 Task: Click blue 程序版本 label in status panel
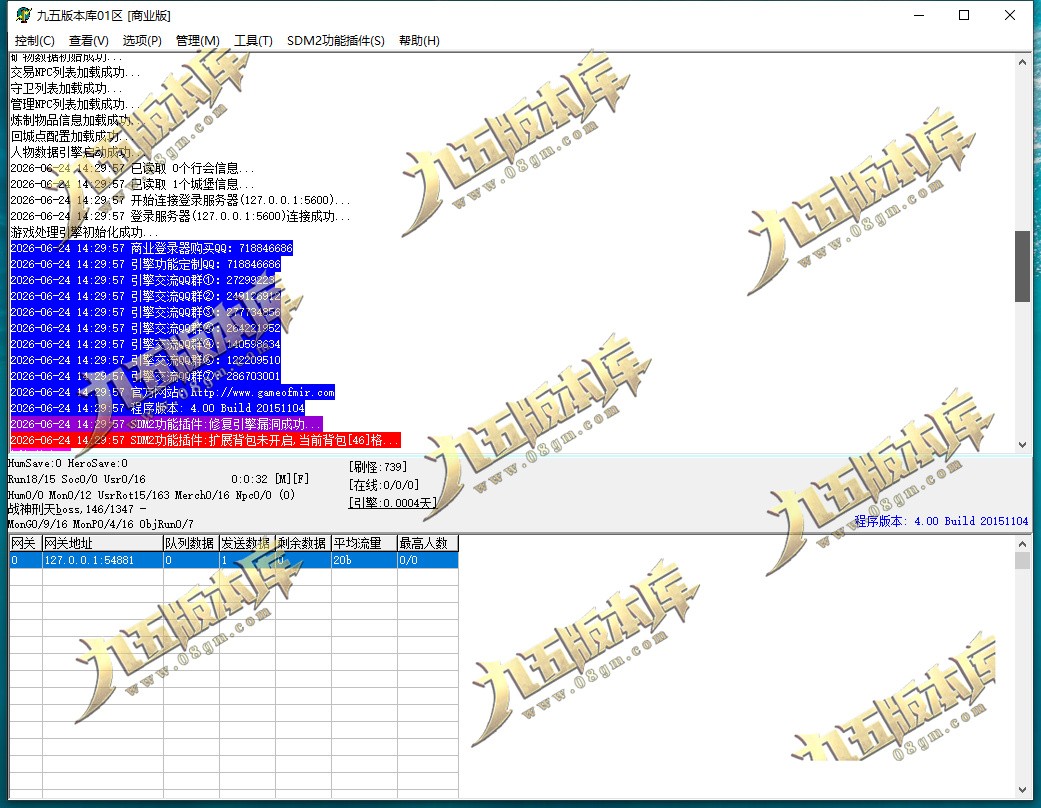941,521
